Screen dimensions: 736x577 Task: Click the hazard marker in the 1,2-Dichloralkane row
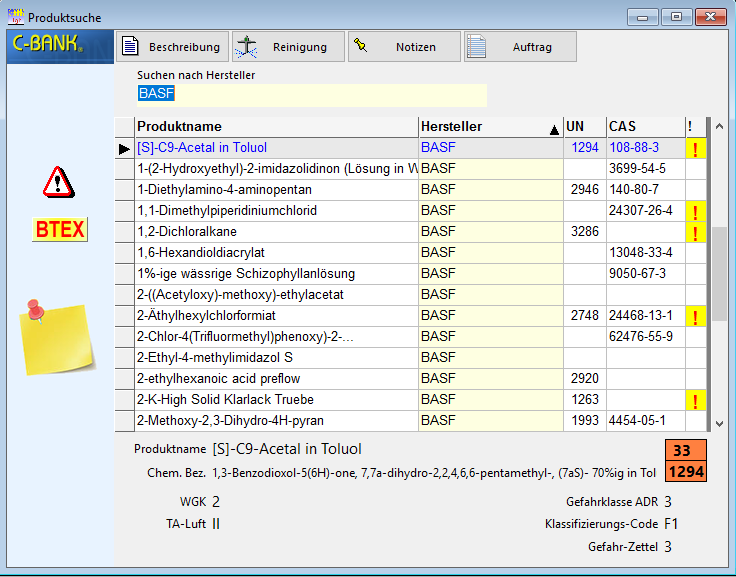(695, 232)
